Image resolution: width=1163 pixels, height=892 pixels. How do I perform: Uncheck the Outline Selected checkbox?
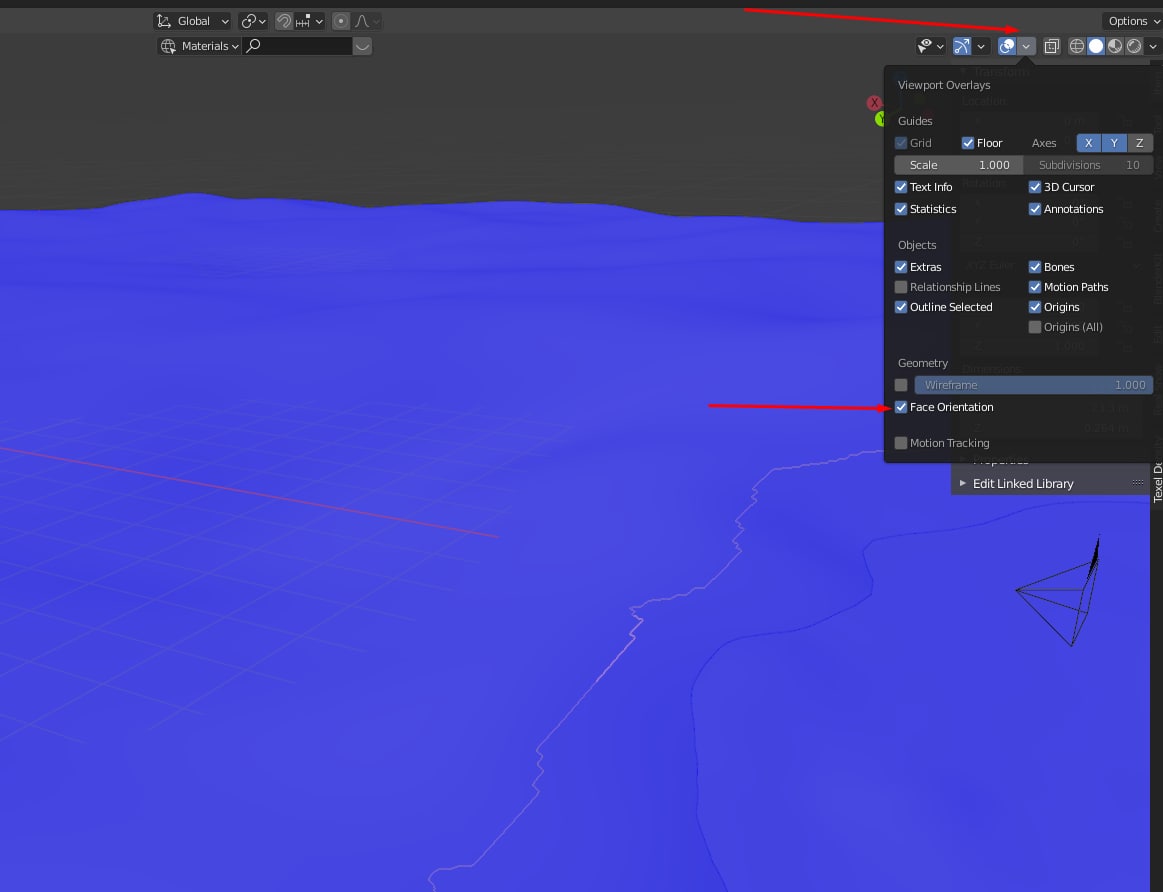coord(900,307)
